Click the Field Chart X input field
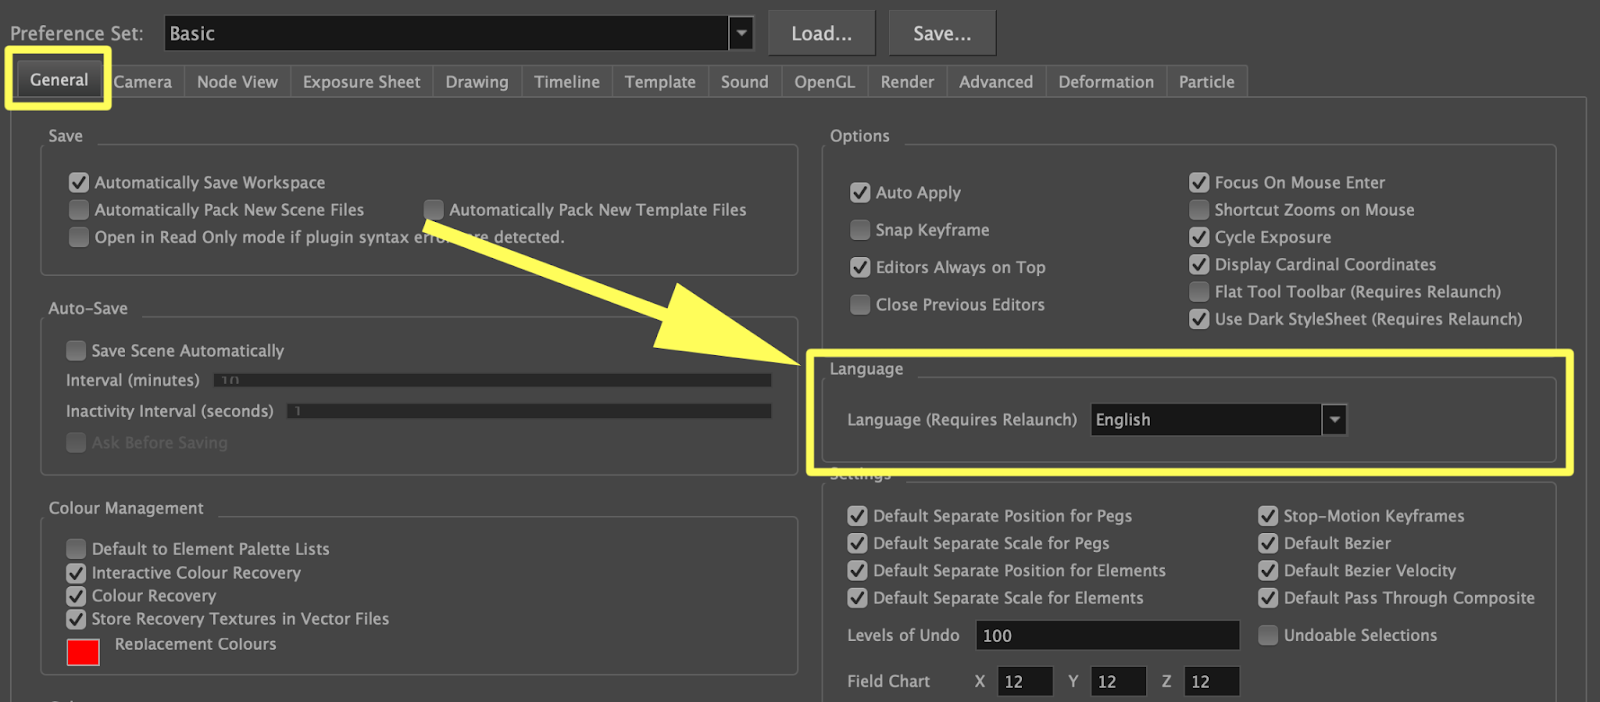1600x702 pixels. coord(1024,681)
